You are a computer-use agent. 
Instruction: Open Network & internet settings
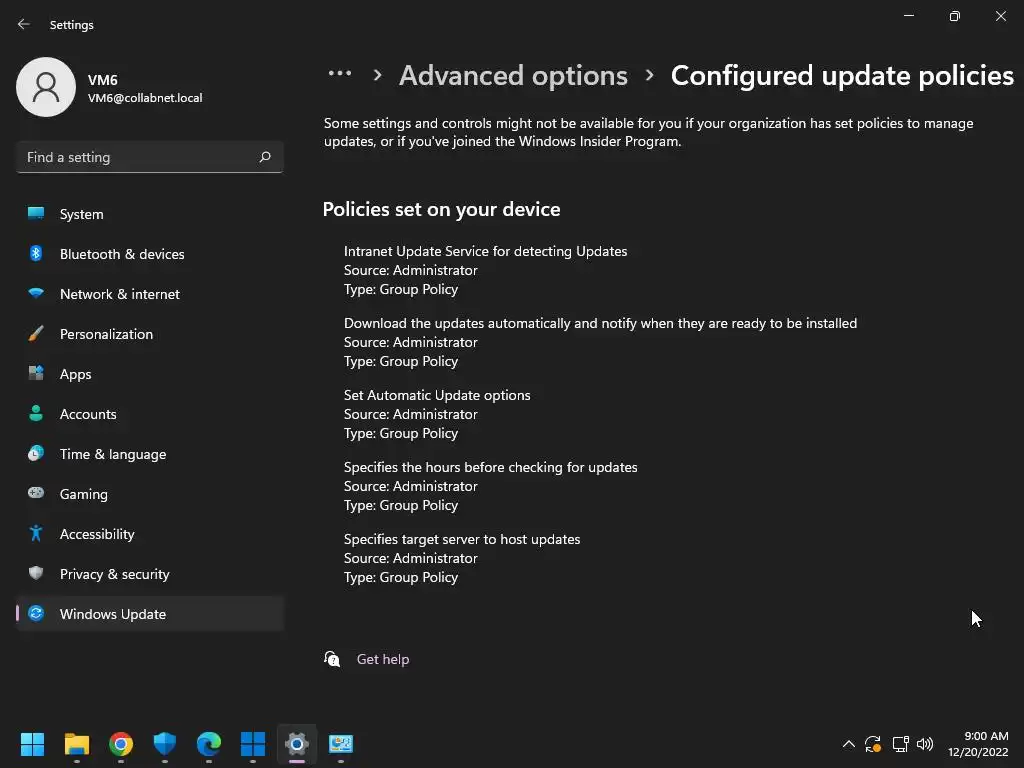pyautogui.click(x=120, y=294)
